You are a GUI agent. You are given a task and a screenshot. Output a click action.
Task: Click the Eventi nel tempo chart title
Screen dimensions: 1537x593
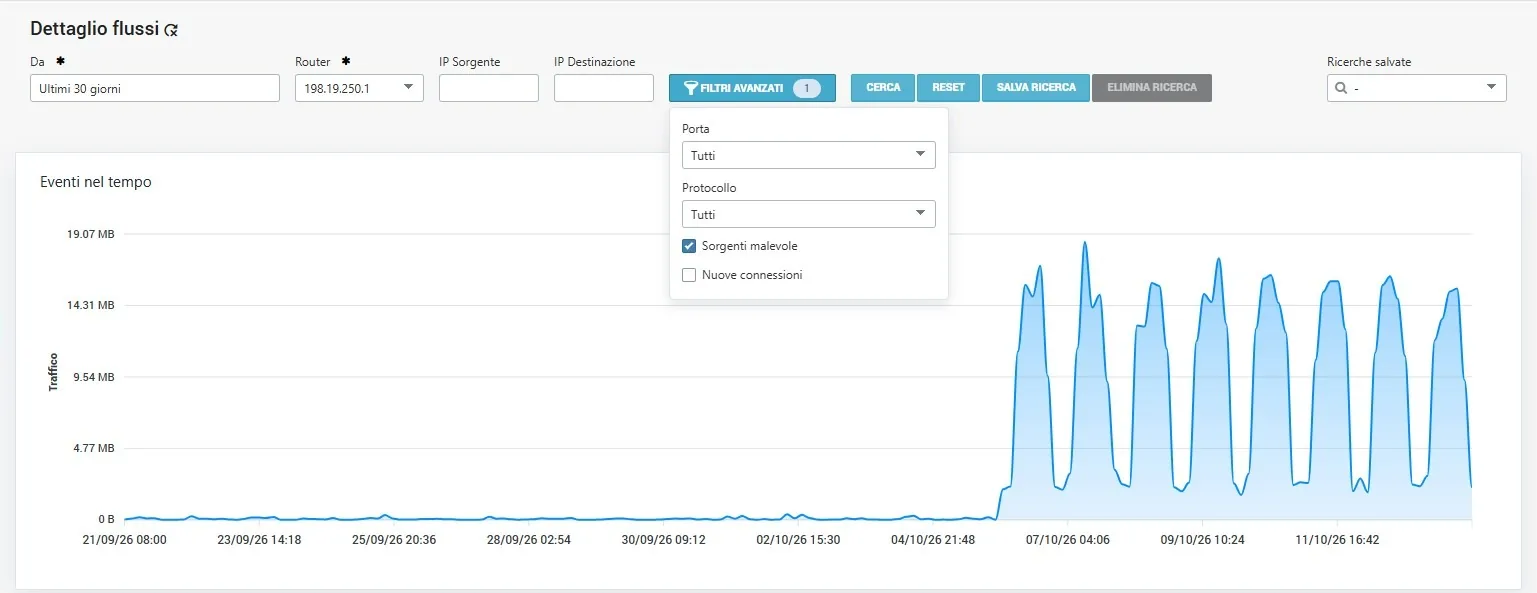(x=96, y=182)
